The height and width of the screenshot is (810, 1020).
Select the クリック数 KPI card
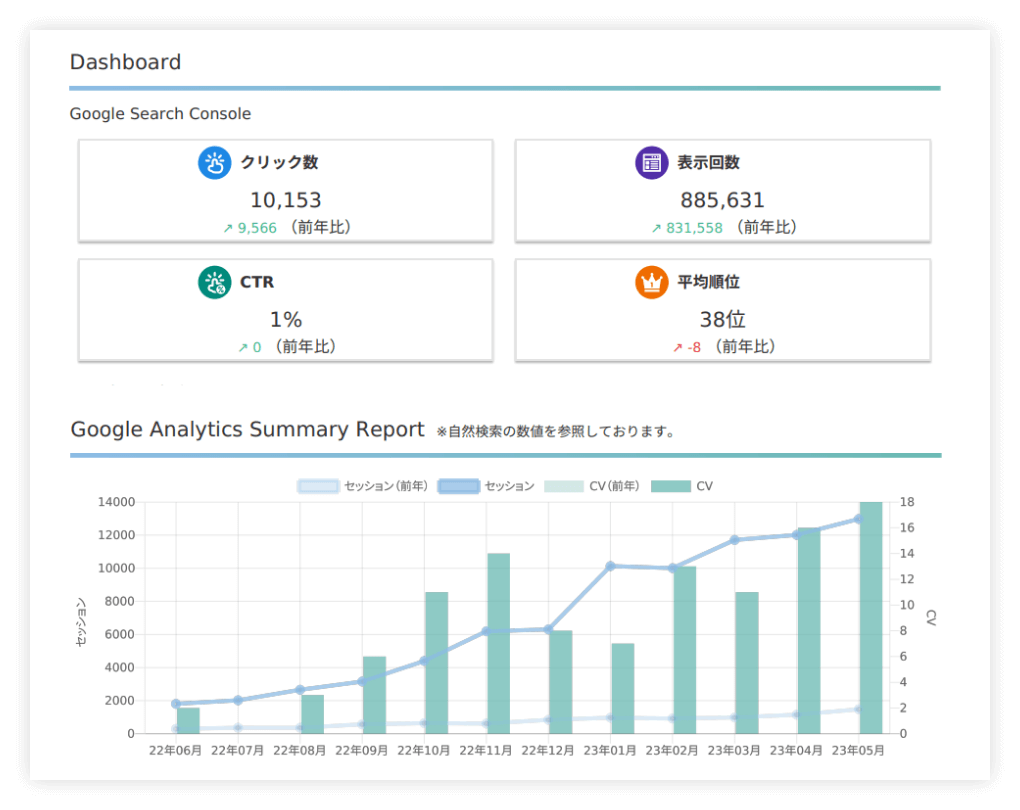click(284, 190)
